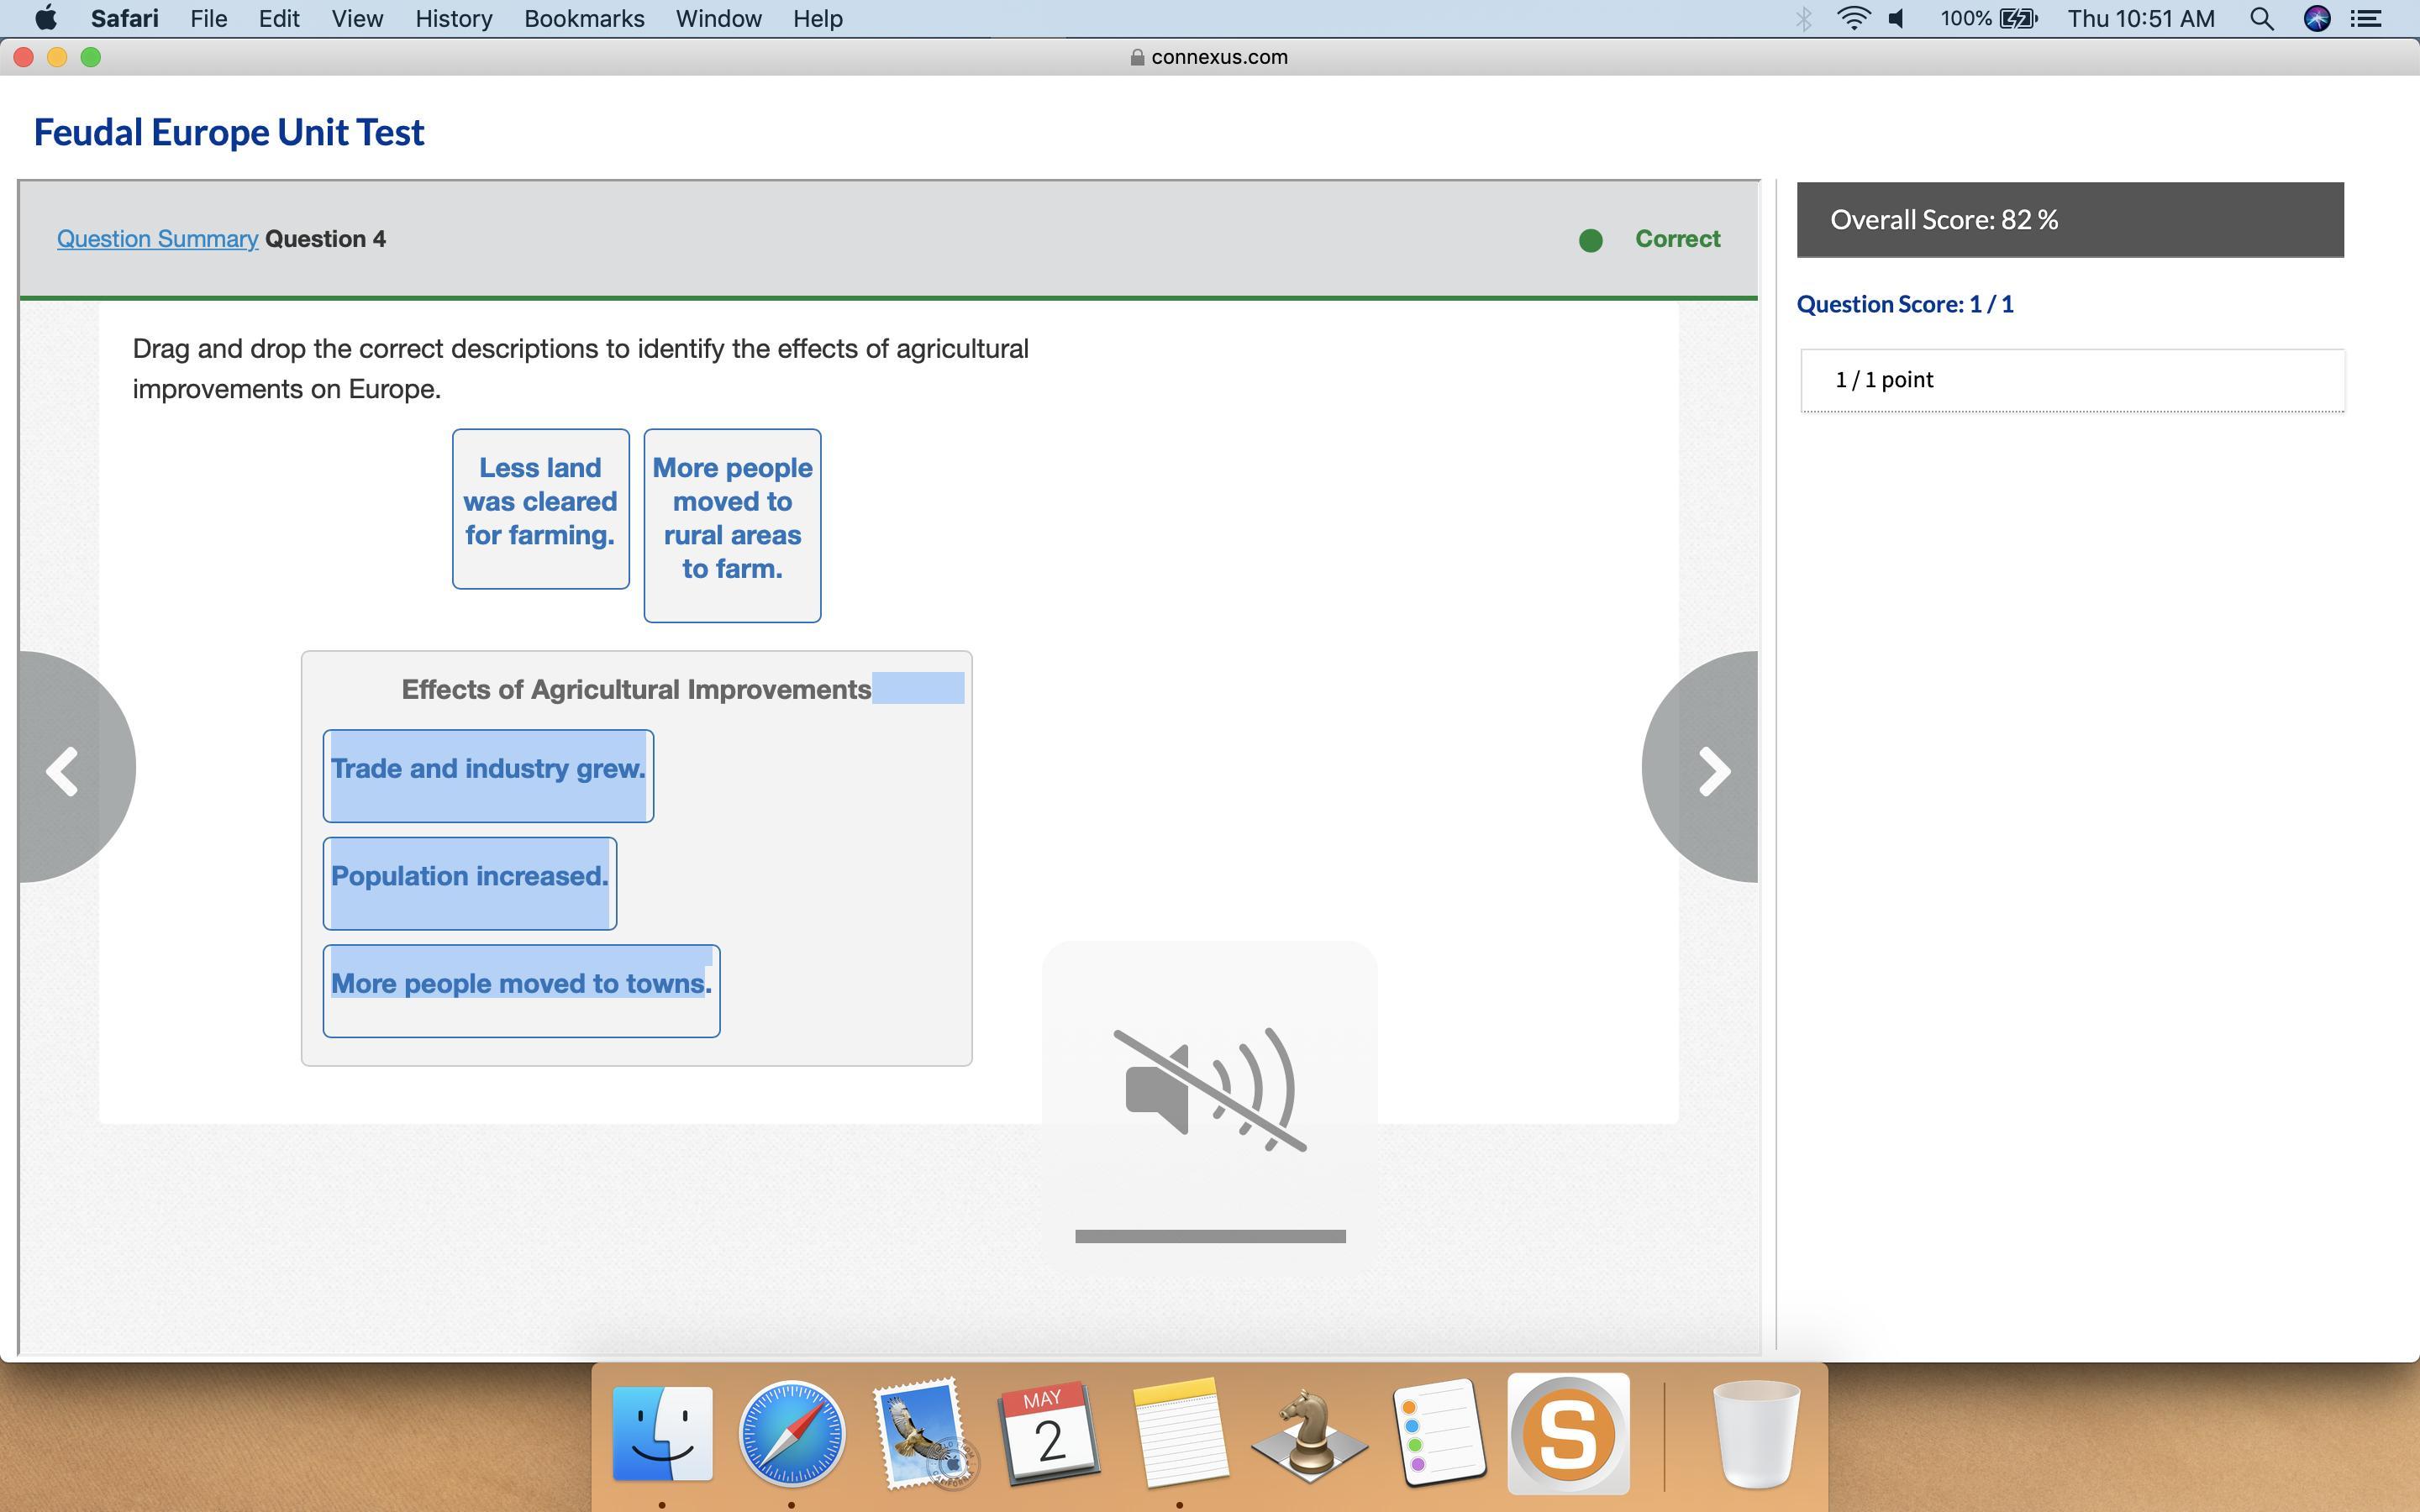Image resolution: width=2420 pixels, height=1512 pixels.
Task: Open Reminders from the dock
Action: pyautogui.click(x=1438, y=1433)
